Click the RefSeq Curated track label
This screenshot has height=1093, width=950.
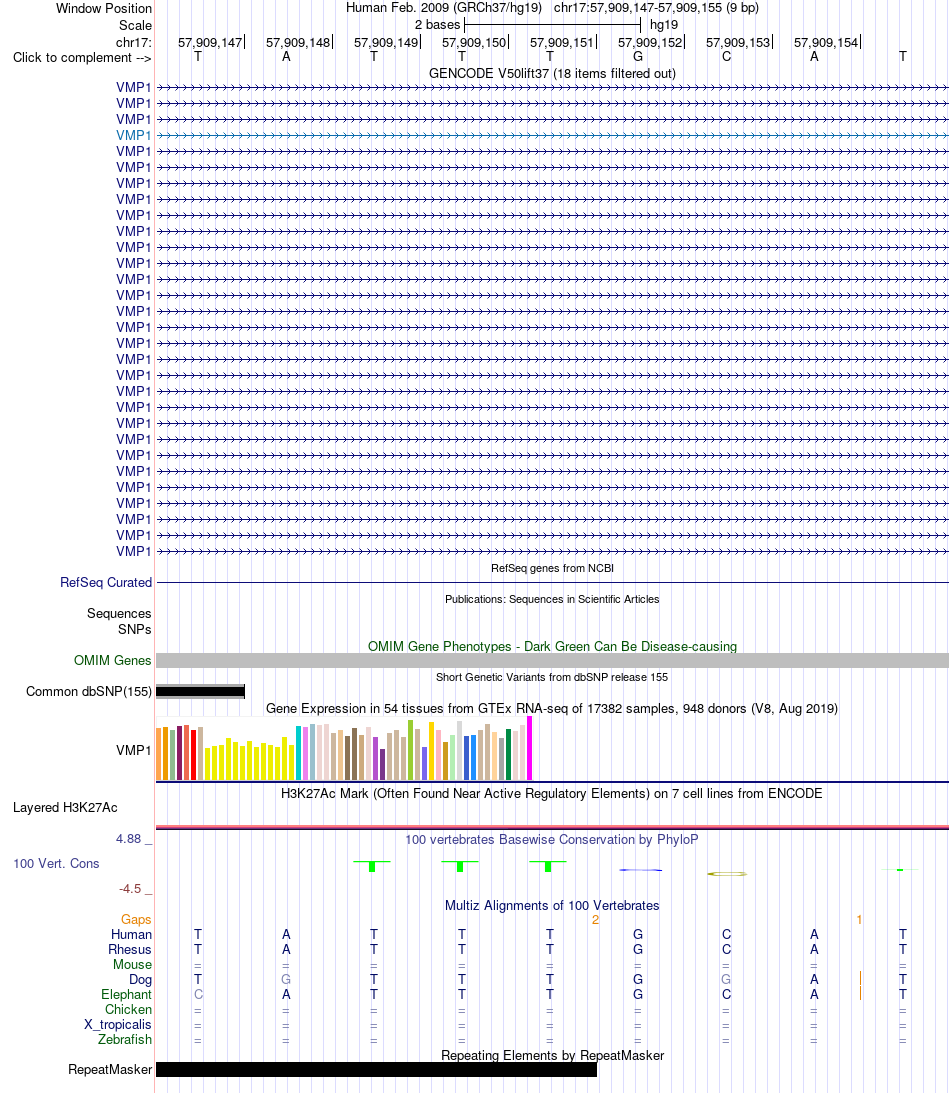pos(106,582)
